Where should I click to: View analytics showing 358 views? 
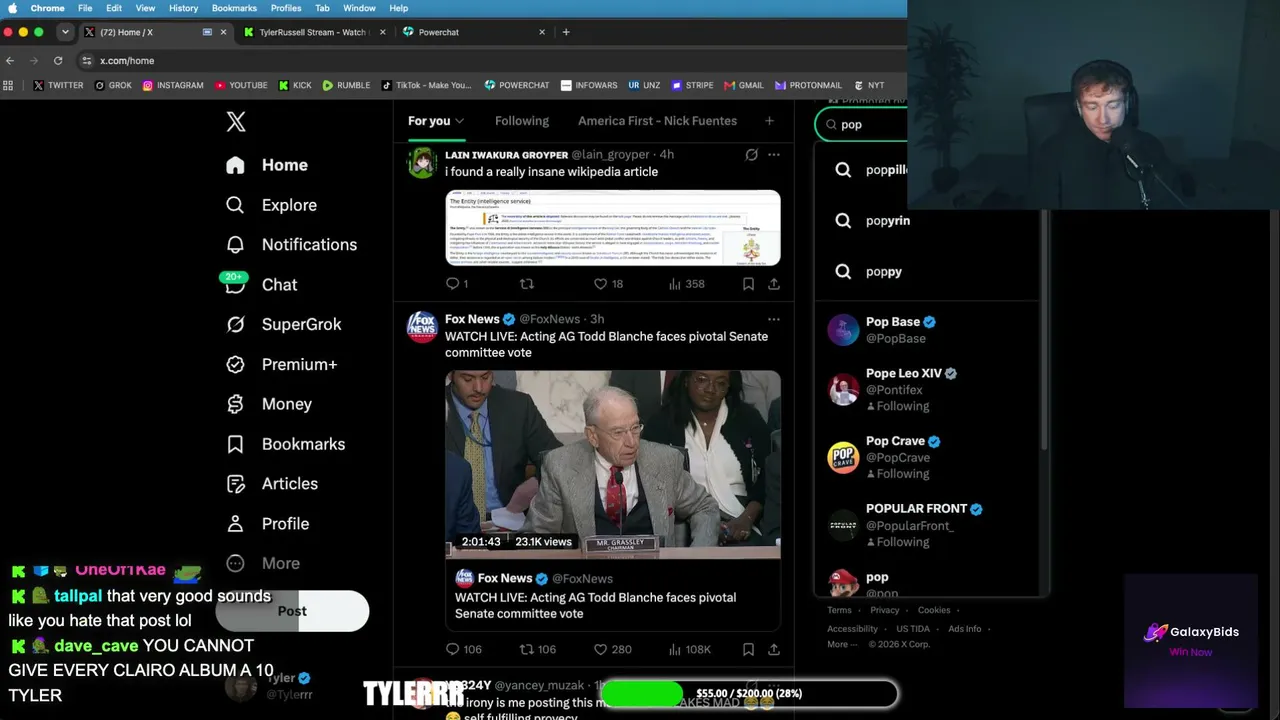pos(686,284)
